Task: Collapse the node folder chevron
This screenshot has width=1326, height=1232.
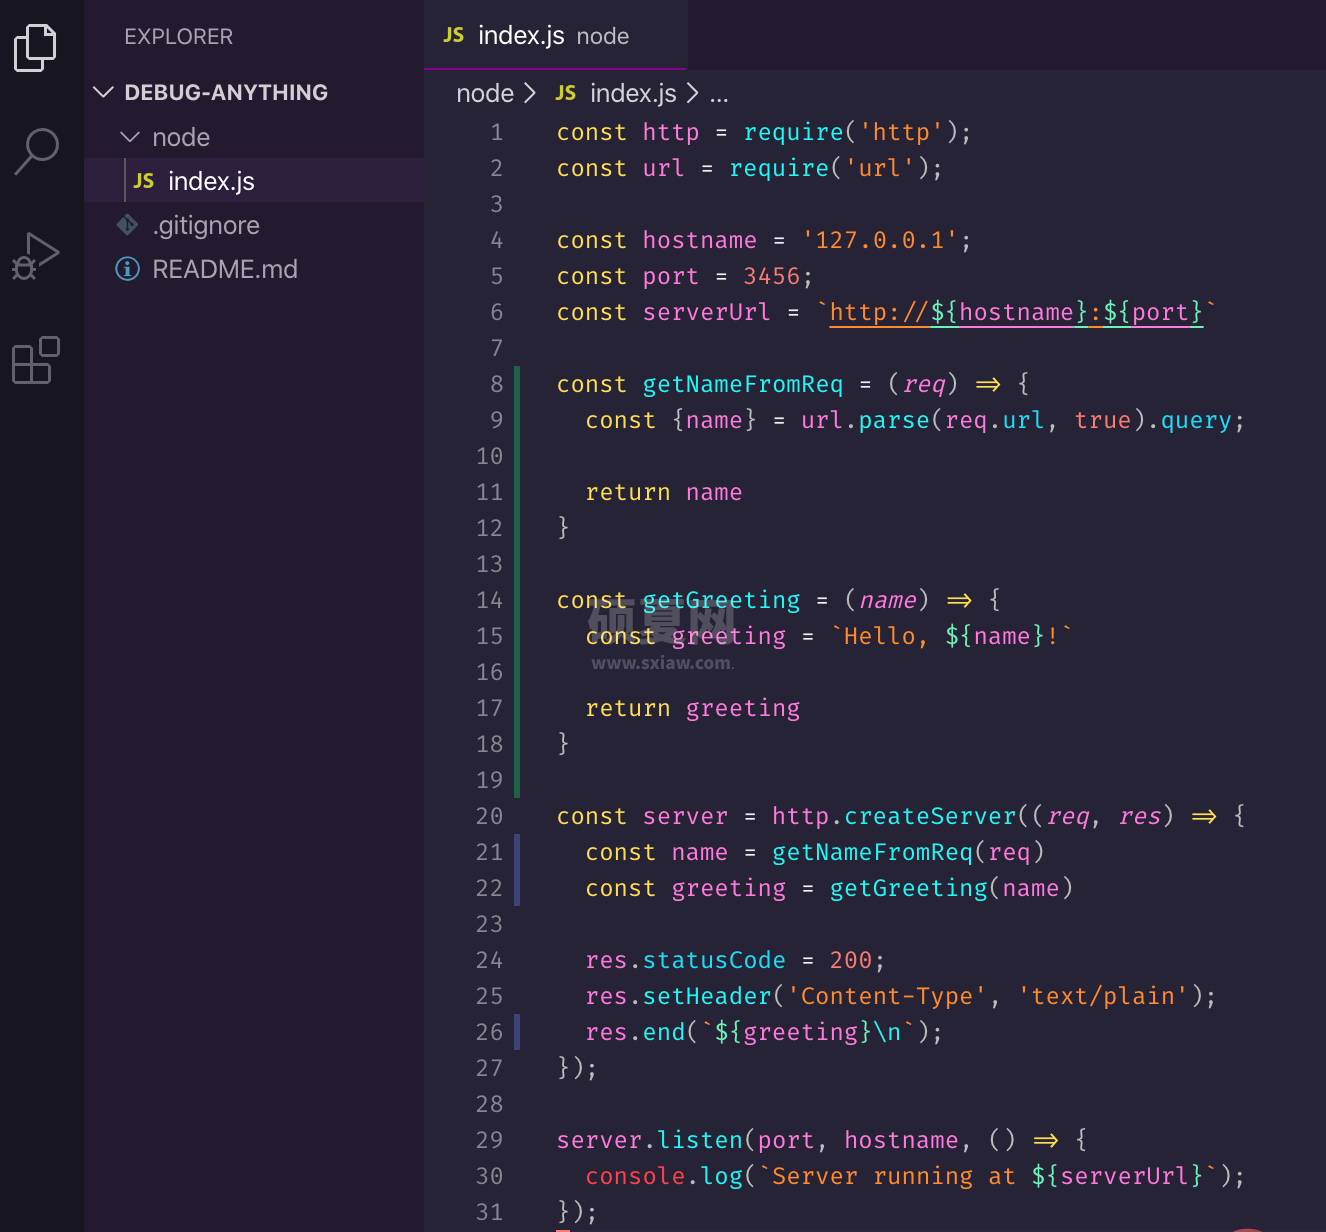Action: [x=130, y=136]
